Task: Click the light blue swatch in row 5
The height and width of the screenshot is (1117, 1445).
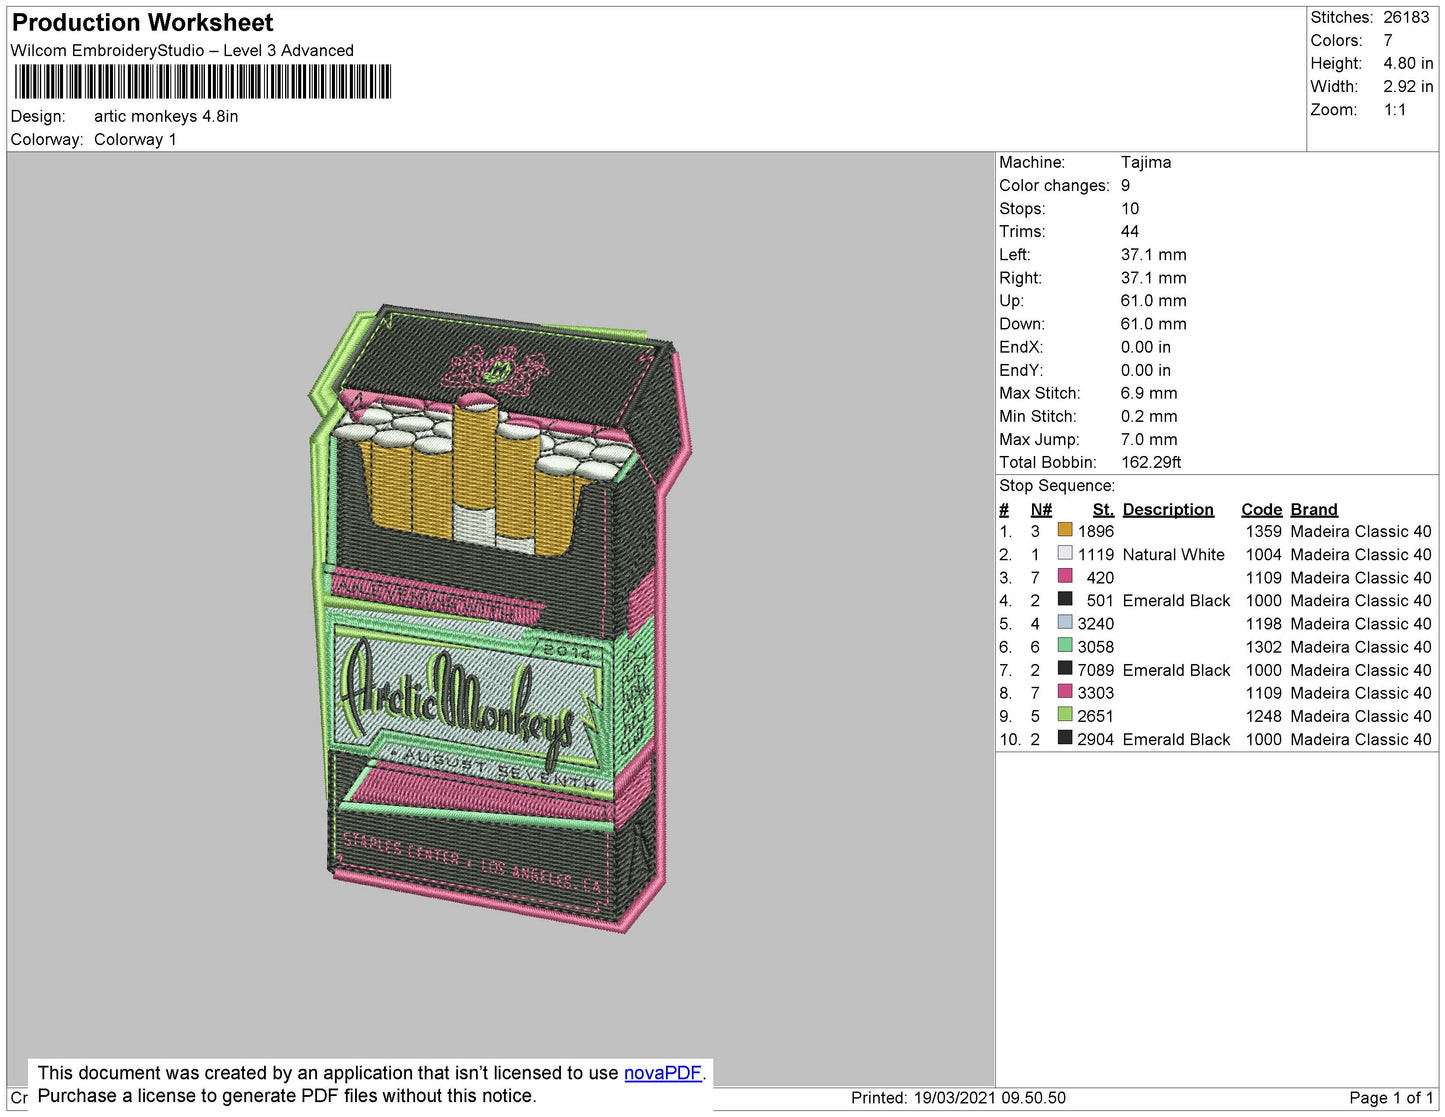Action: [1065, 622]
